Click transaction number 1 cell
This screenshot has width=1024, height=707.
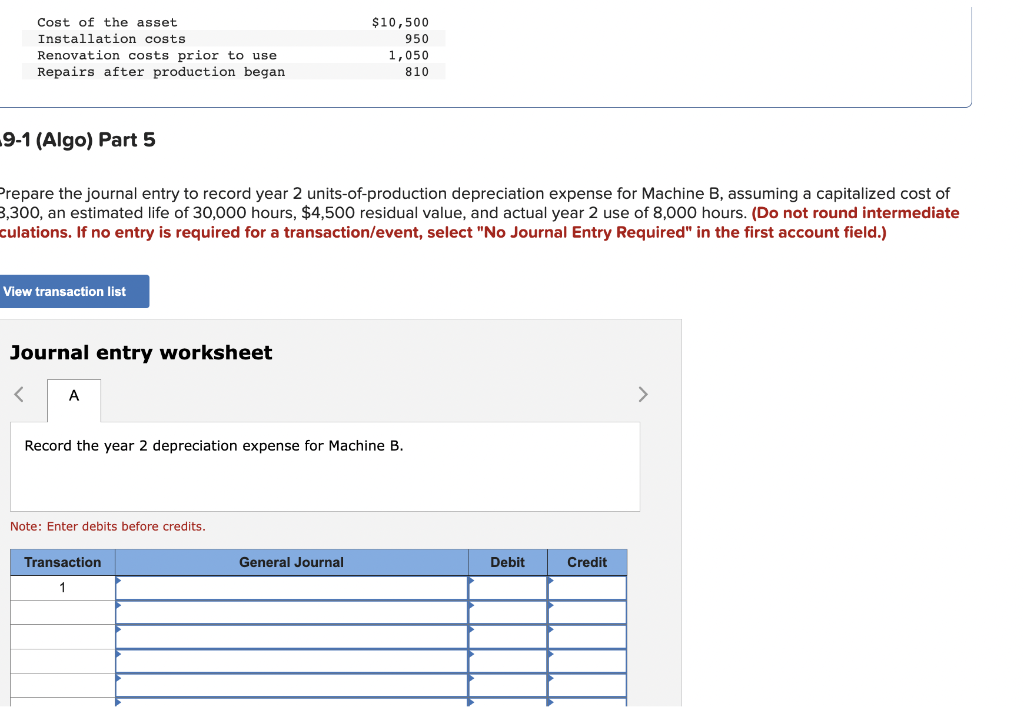(x=63, y=588)
